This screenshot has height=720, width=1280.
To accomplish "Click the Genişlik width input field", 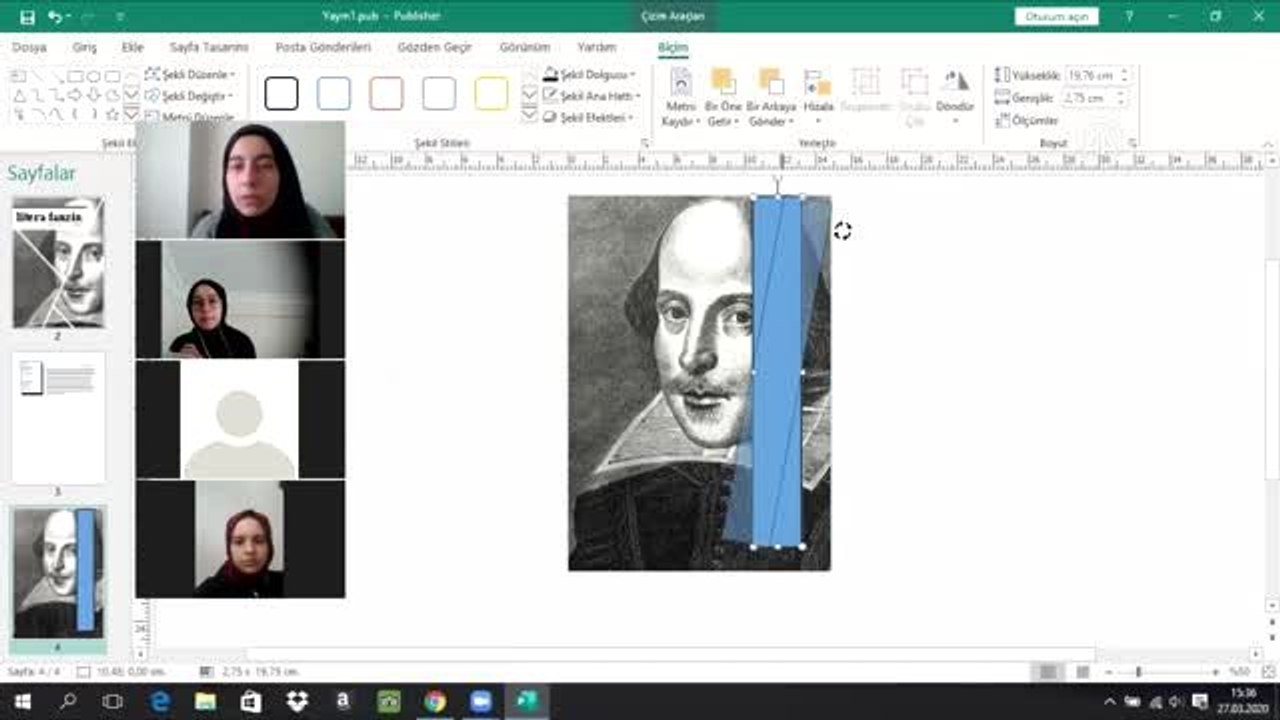I will (x=1086, y=98).
